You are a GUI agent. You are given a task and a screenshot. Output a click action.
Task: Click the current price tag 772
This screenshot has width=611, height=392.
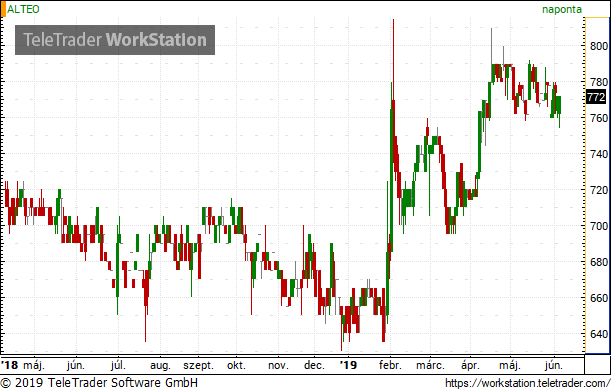click(x=596, y=97)
